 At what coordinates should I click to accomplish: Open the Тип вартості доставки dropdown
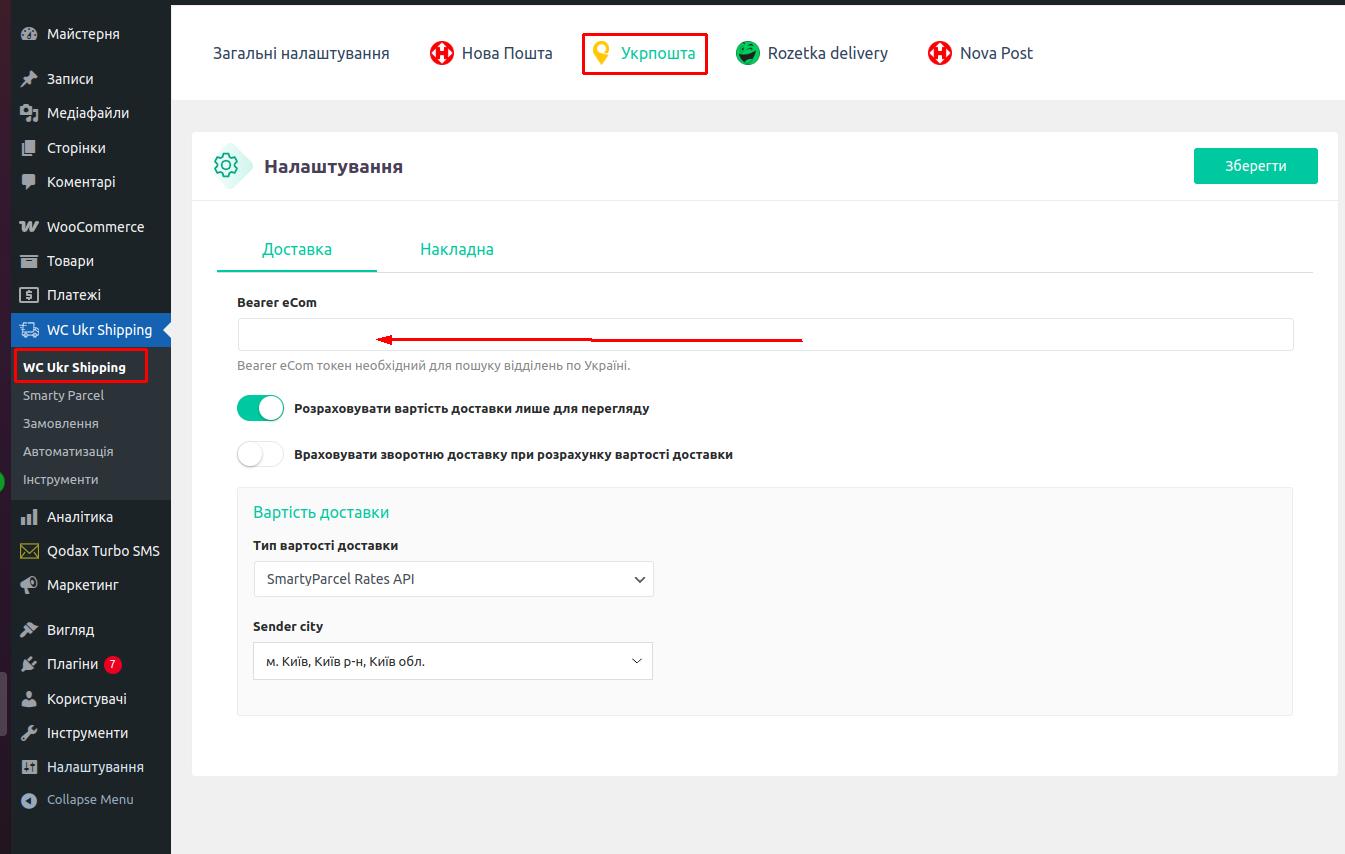pyautogui.click(x=453, y=579)
